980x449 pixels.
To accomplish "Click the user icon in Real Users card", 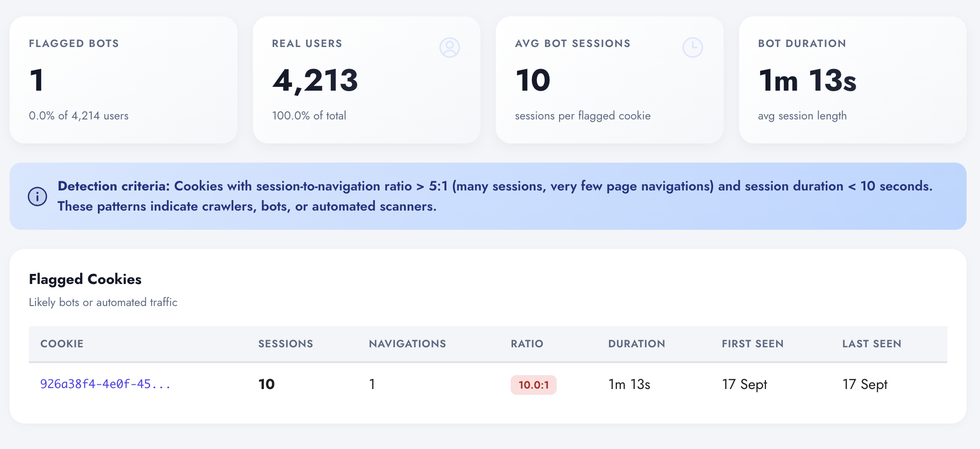I will tap(449, 48).
